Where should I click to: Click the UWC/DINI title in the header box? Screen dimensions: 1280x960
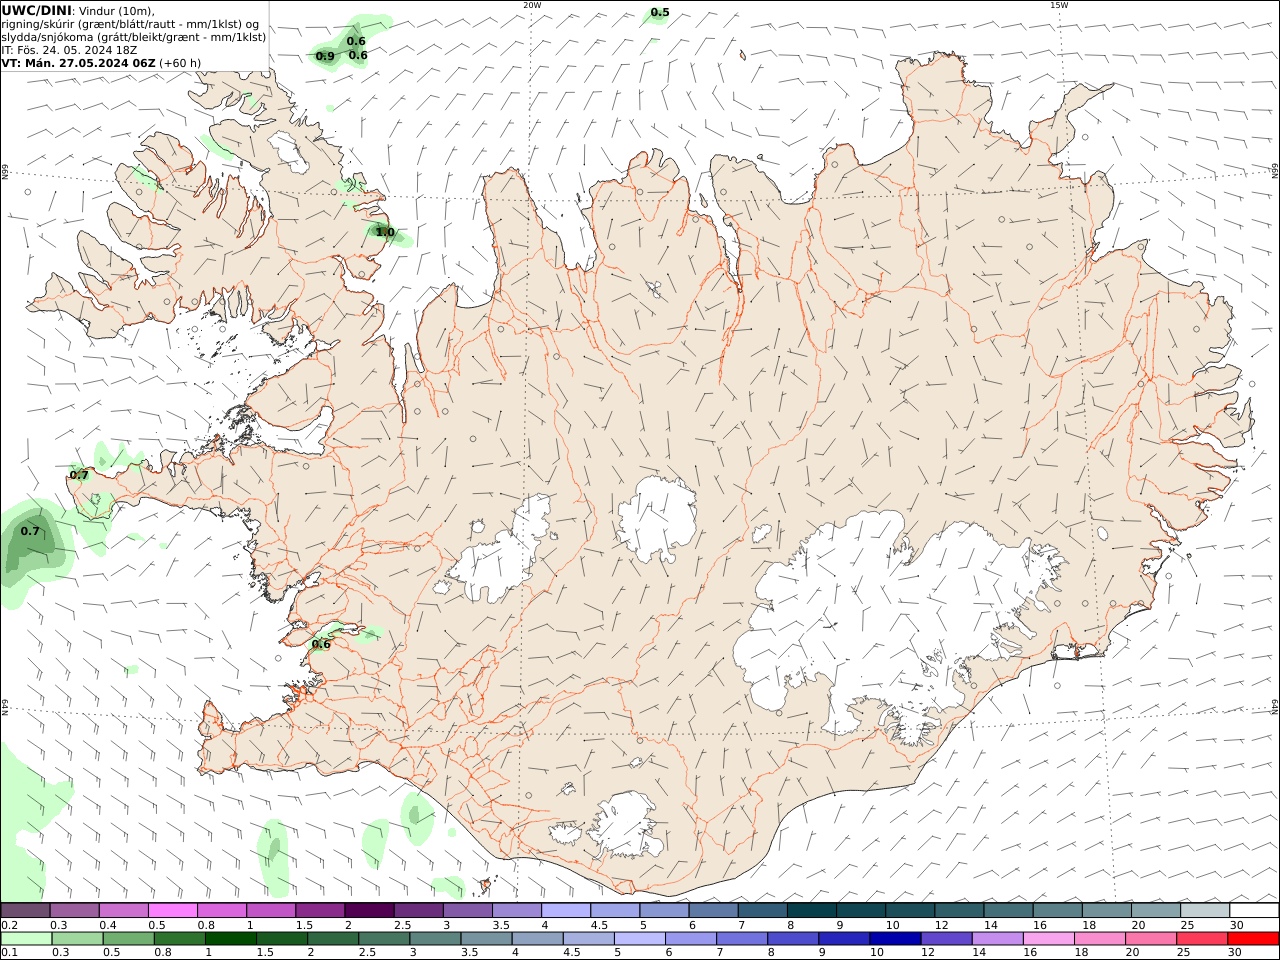[36, 10]
